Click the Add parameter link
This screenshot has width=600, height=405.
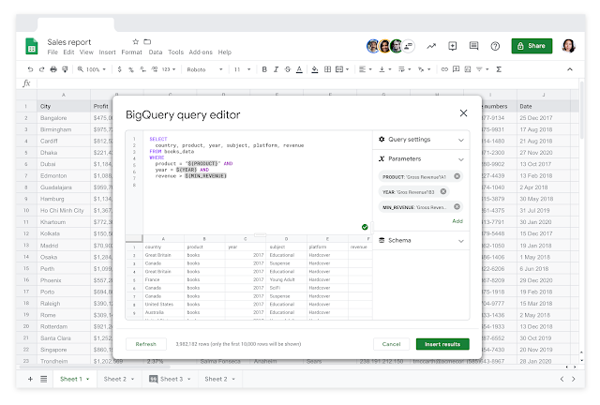pyautogui.click(x=458, y=221)
